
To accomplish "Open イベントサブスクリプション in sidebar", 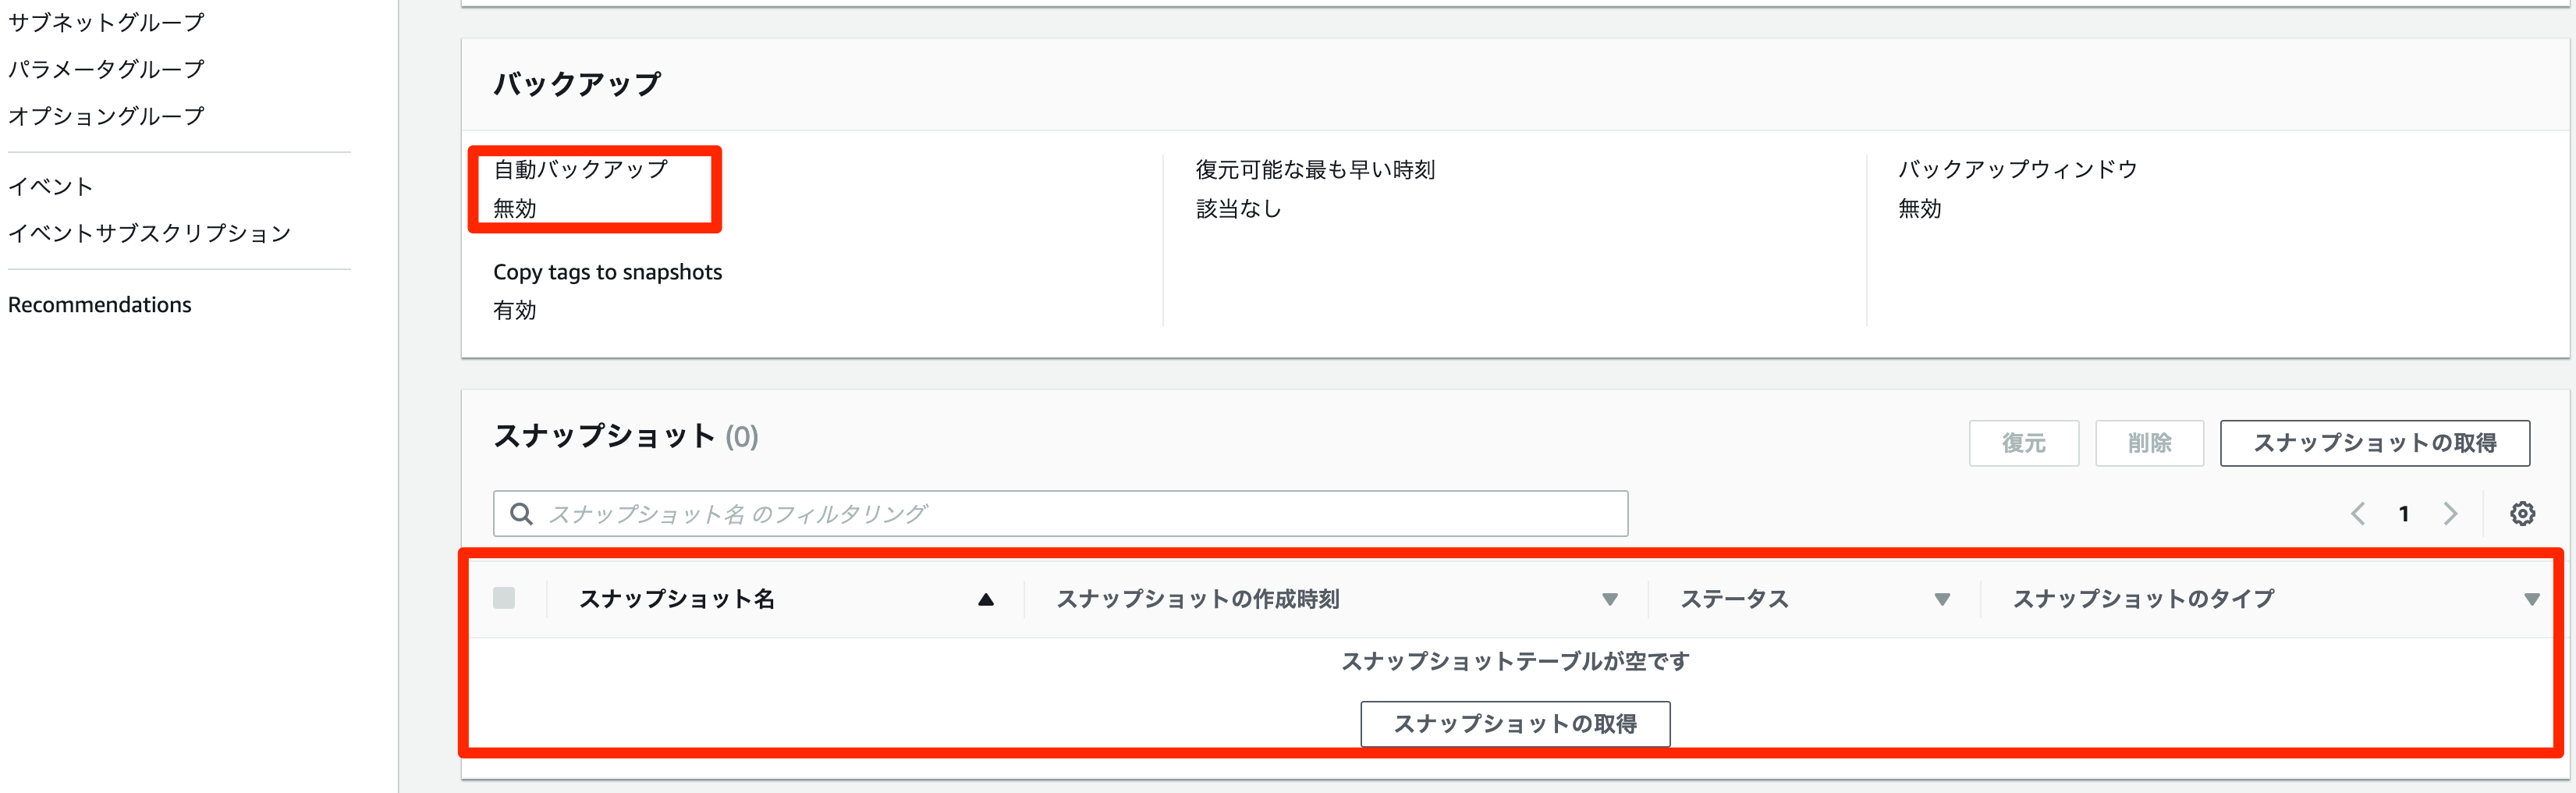I will click(149, 233).
